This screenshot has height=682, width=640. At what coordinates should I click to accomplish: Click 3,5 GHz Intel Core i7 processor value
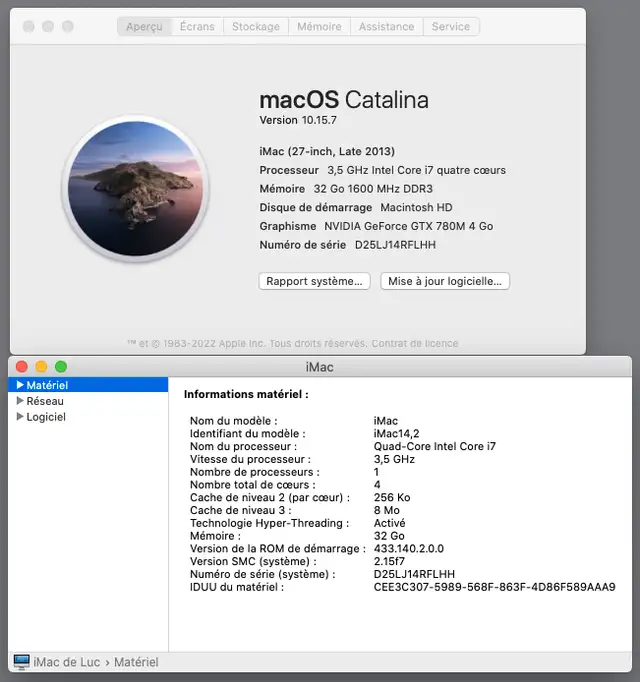(416, 170)
